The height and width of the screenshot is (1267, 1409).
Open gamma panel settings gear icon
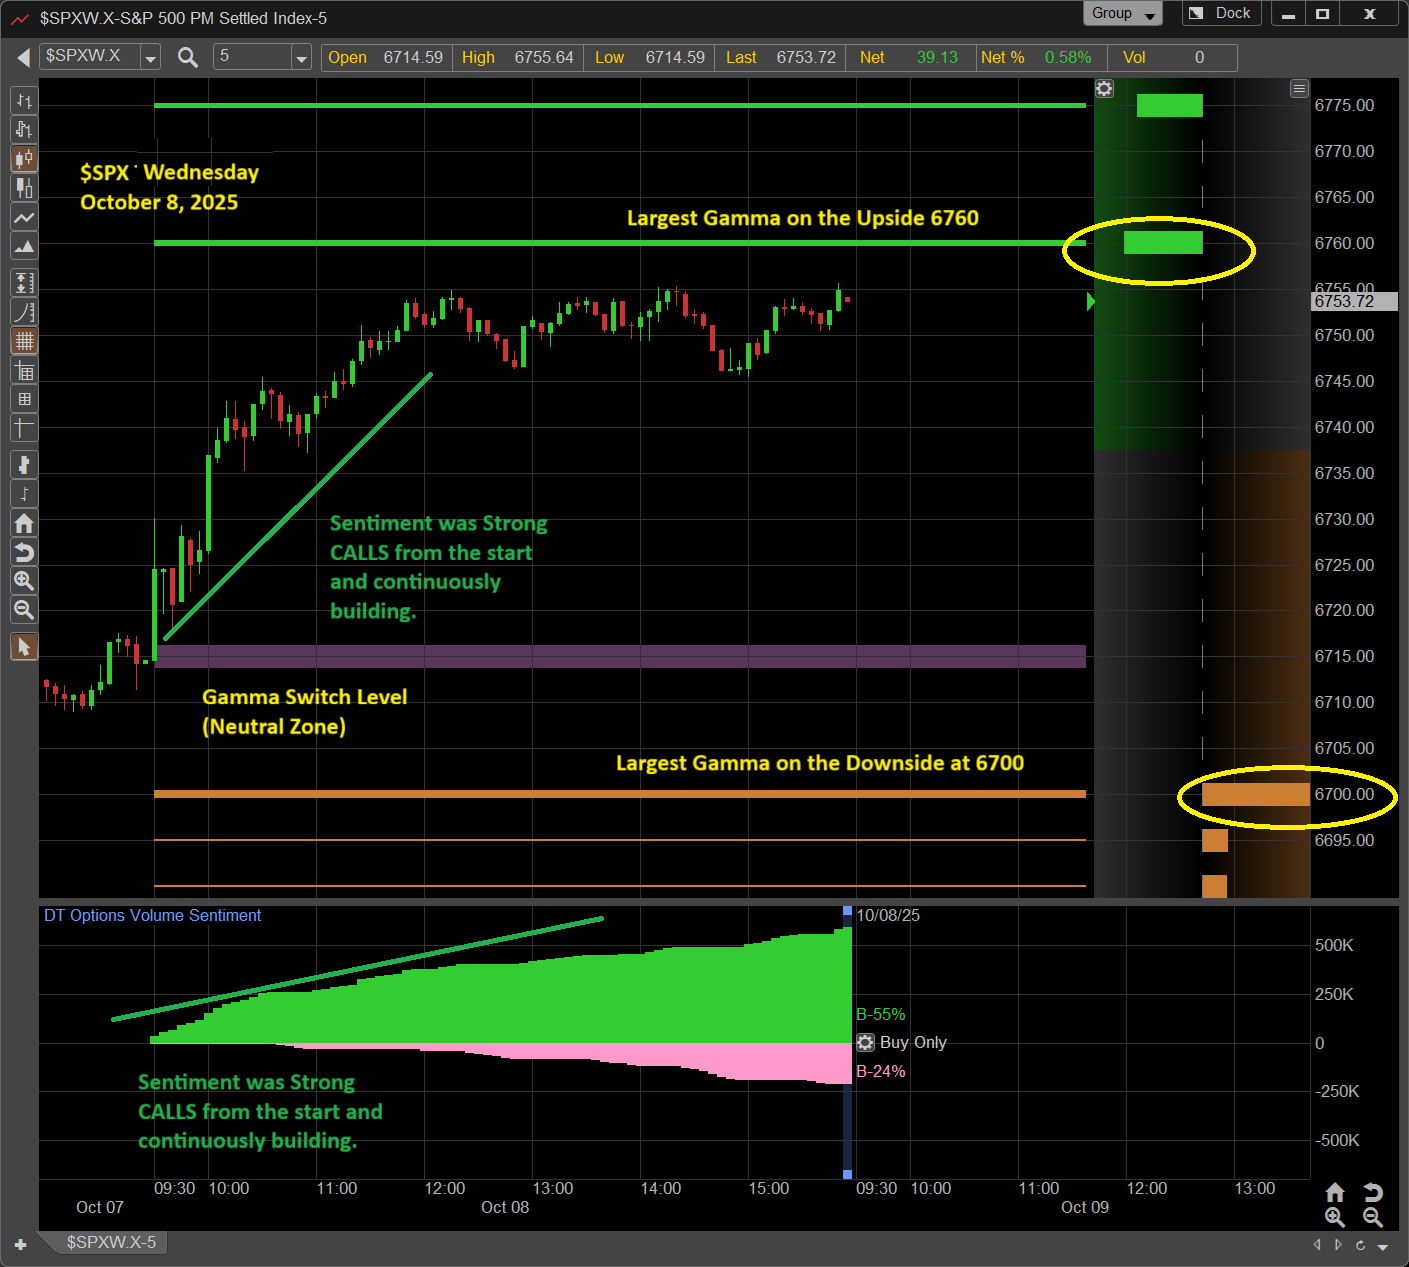click(x=1104, y=89)
